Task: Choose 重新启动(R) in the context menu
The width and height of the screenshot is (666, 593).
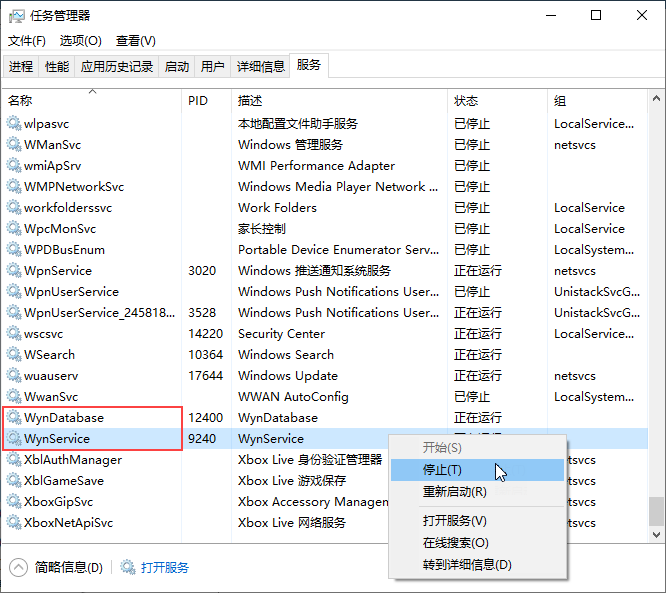Action: tap(477, 492)
